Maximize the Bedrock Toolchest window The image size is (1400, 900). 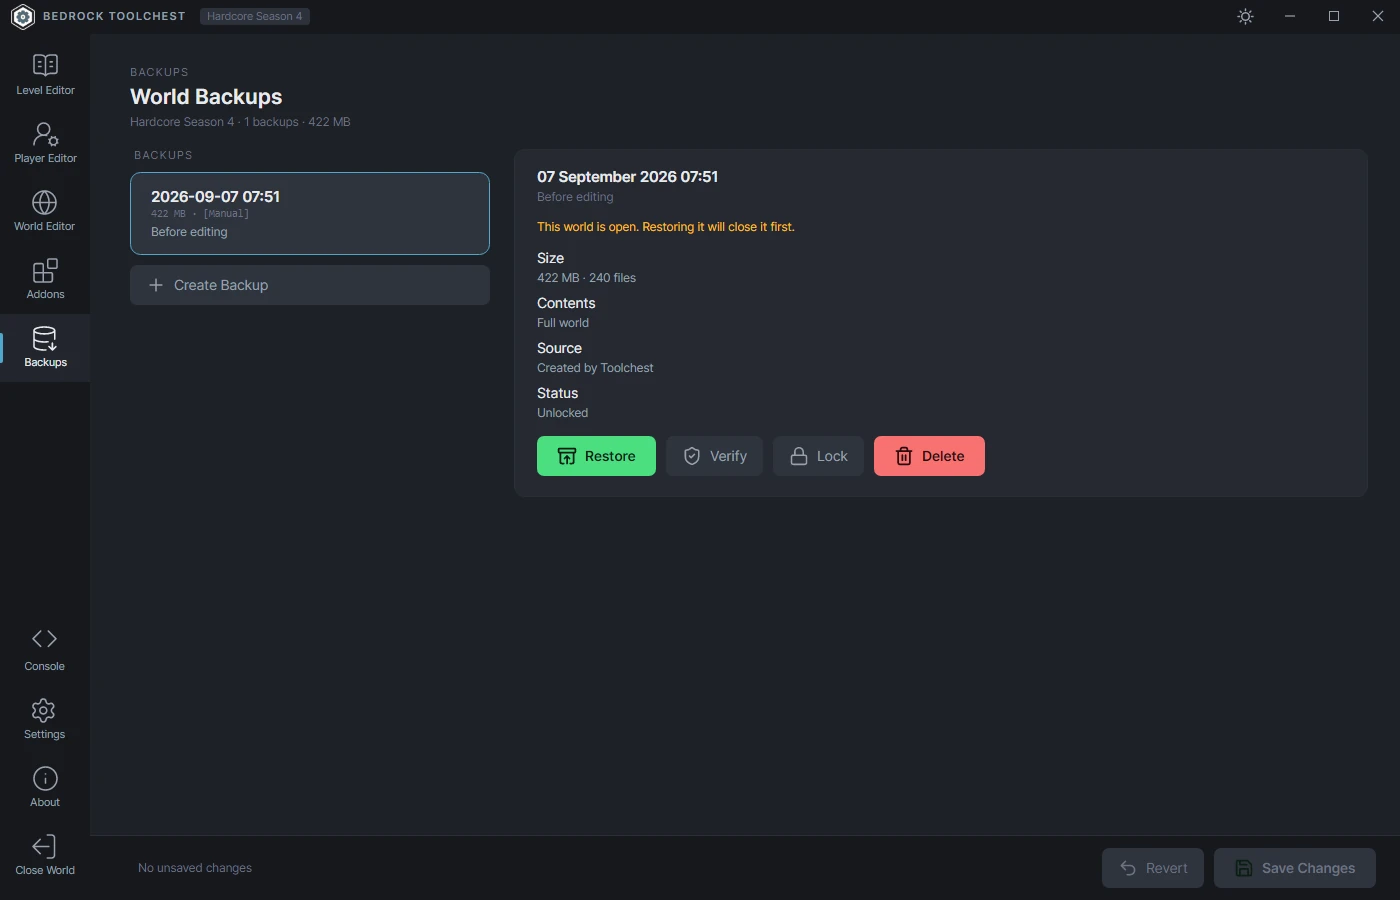click(1334, 16)
